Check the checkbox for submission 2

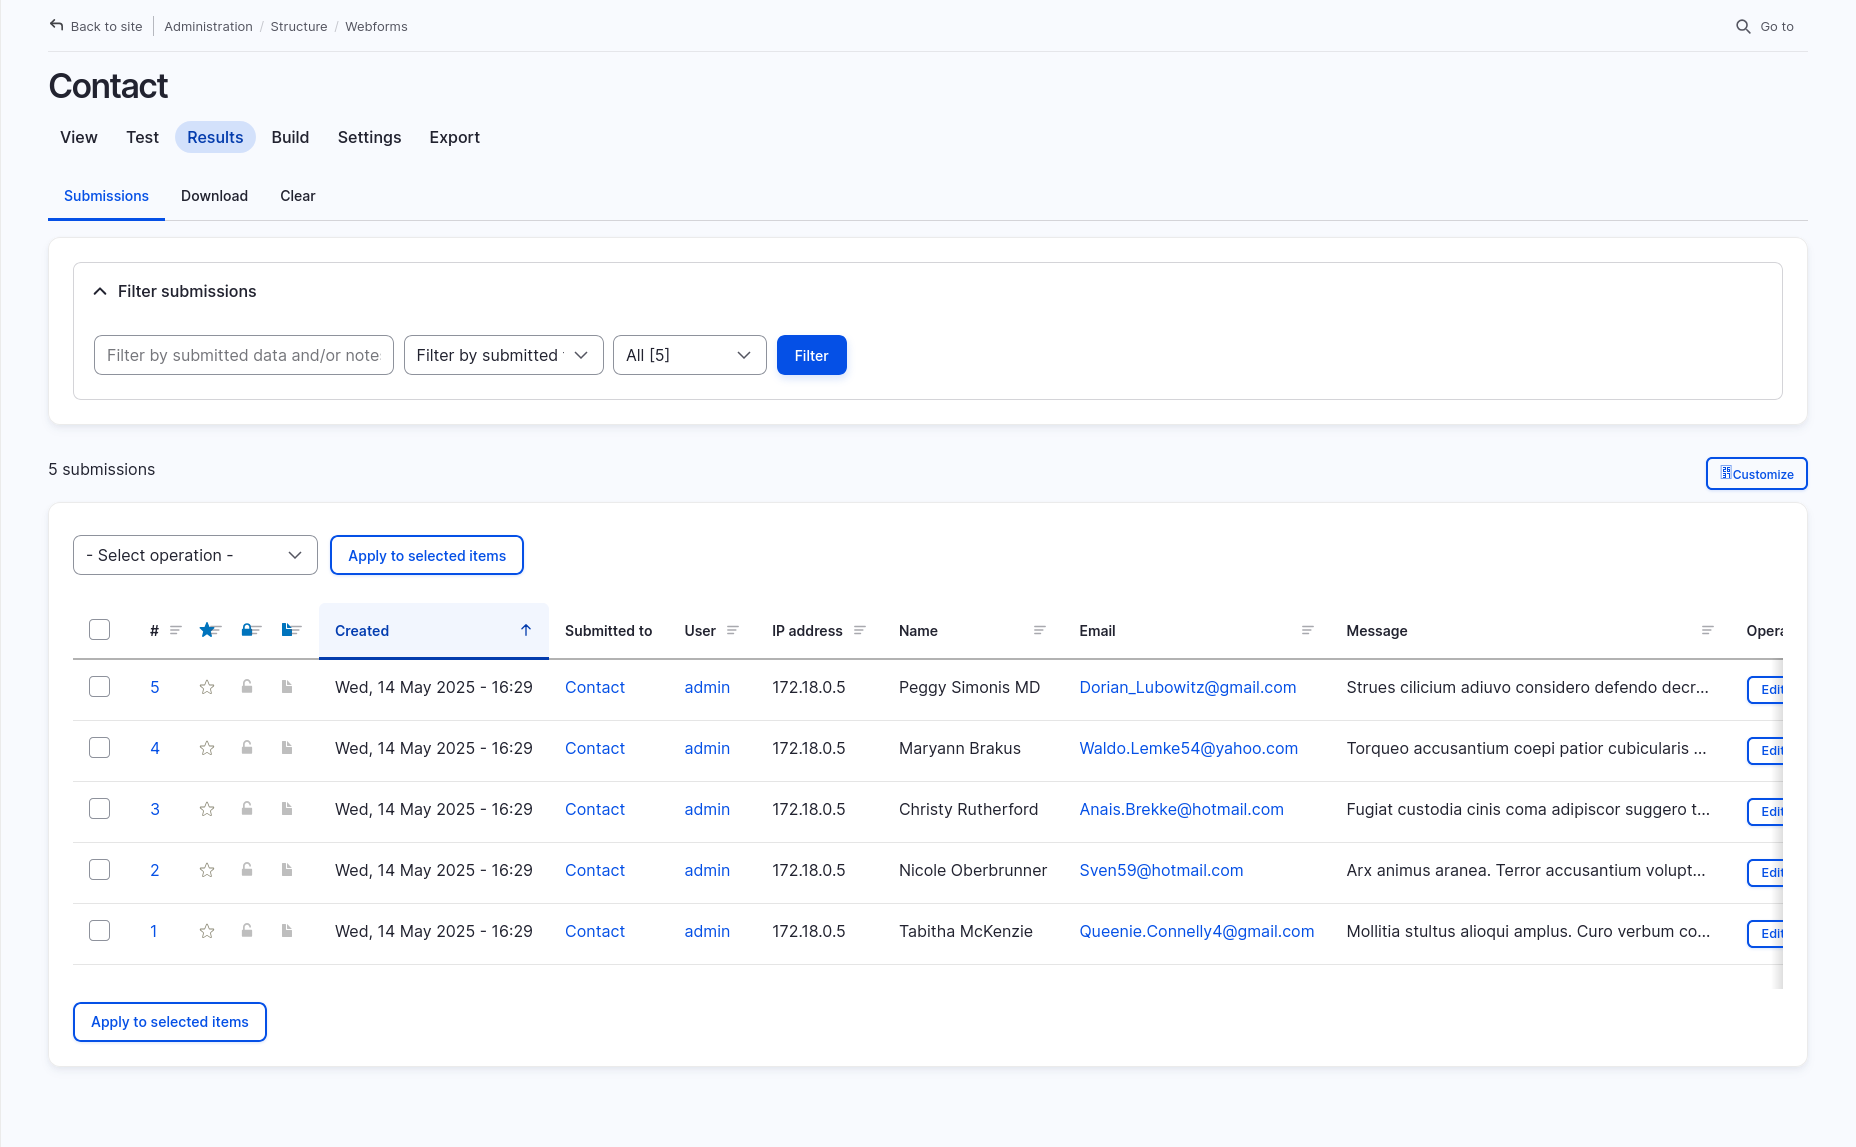99,870
